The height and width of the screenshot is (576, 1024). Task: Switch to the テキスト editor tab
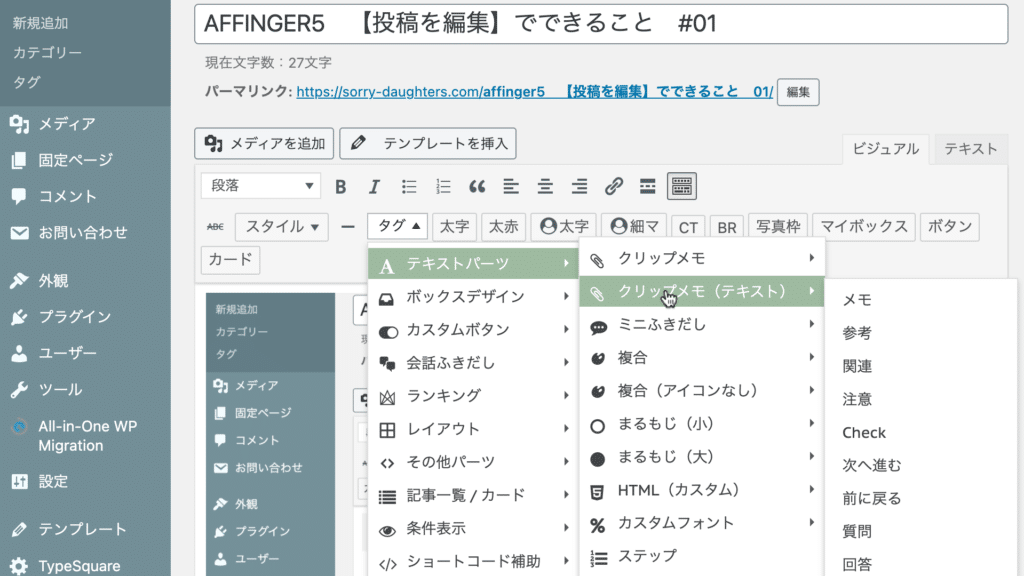coord(970,149)
